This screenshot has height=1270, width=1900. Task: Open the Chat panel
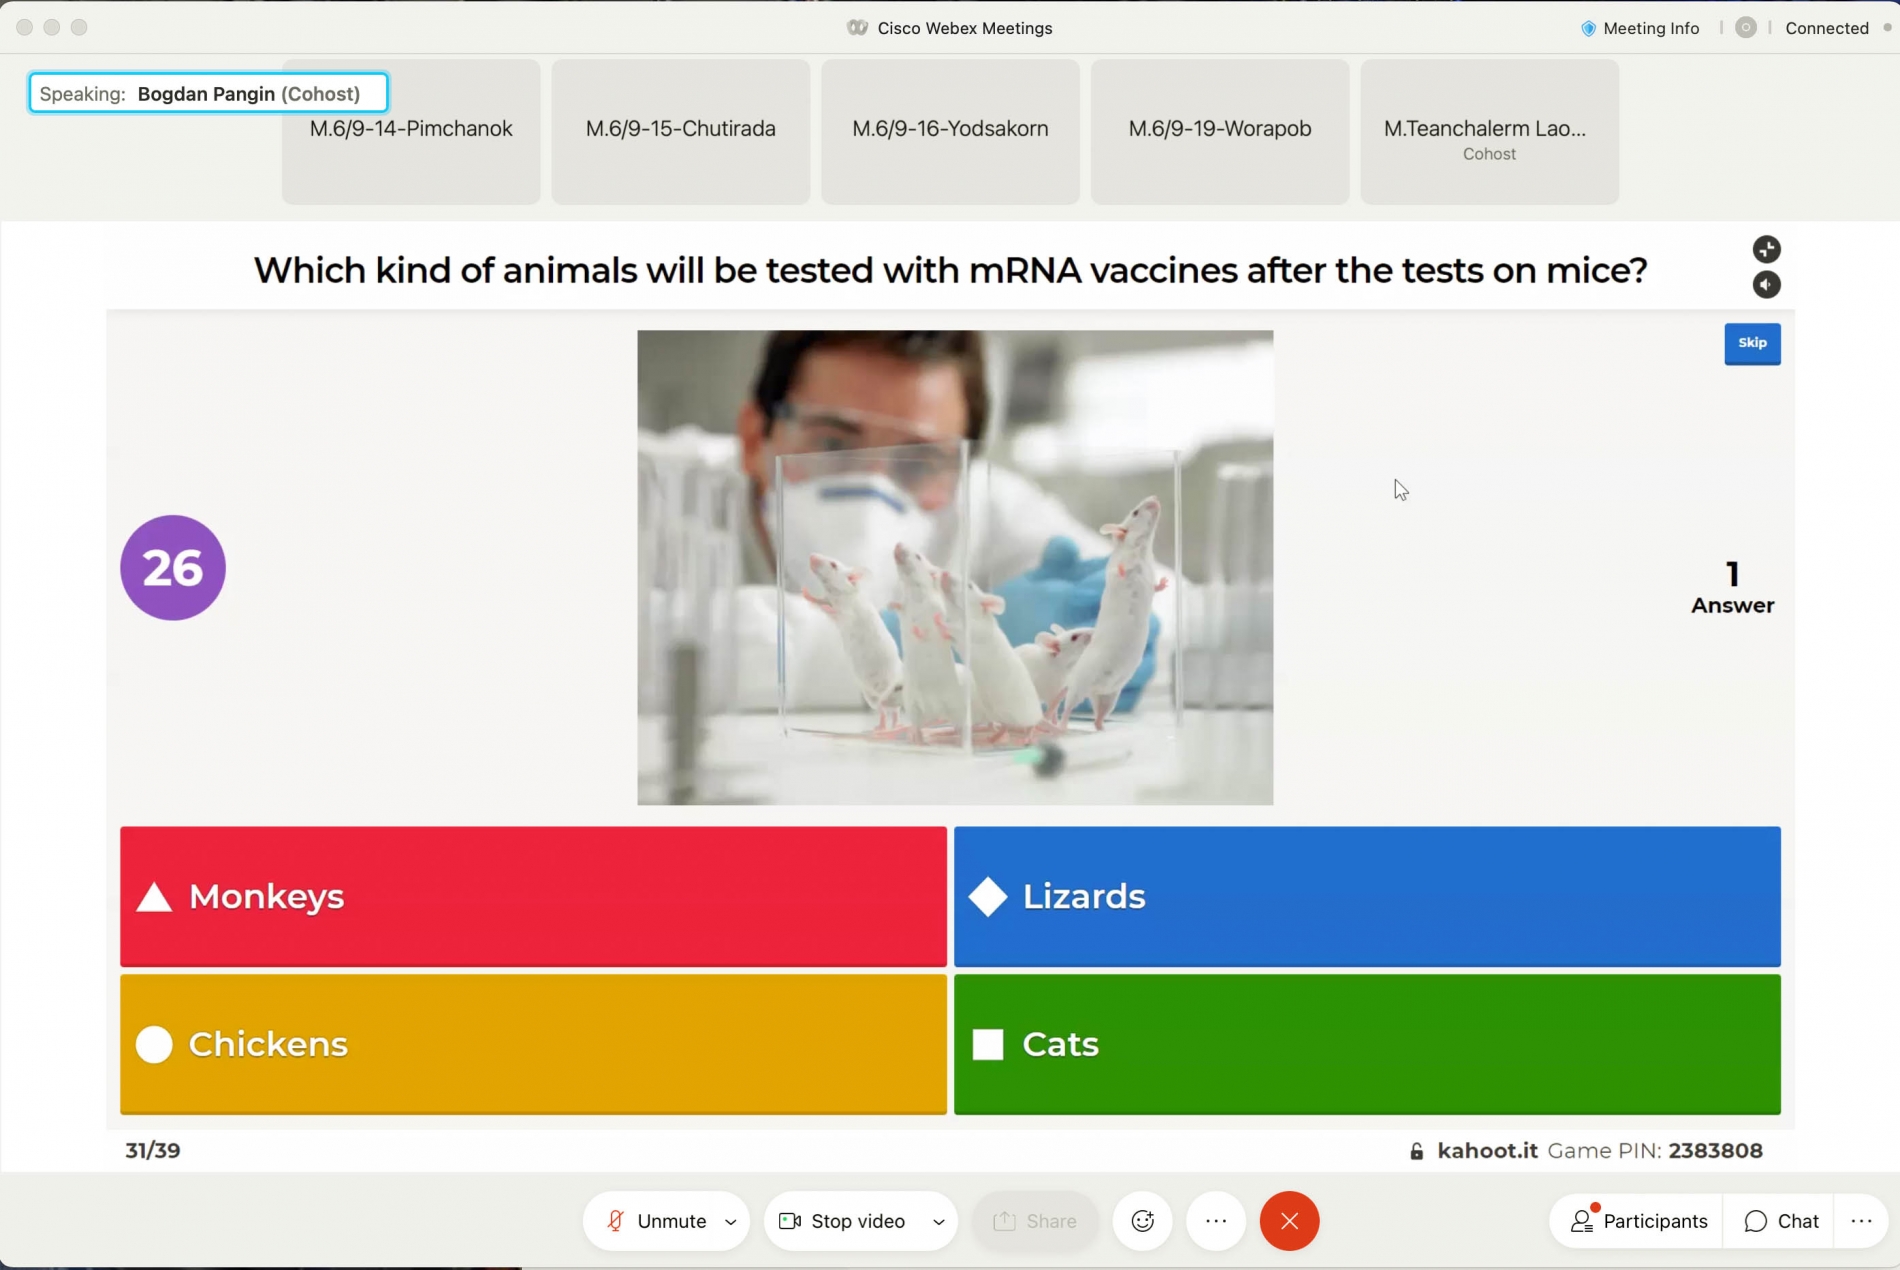(x=1781, y=1221)
